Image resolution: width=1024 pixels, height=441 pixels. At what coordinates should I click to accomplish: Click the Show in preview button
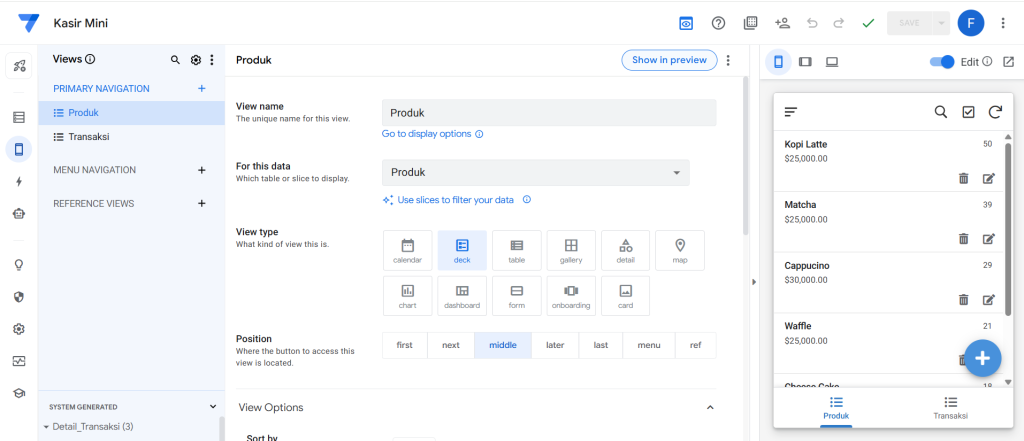click(x=669, y=60)
